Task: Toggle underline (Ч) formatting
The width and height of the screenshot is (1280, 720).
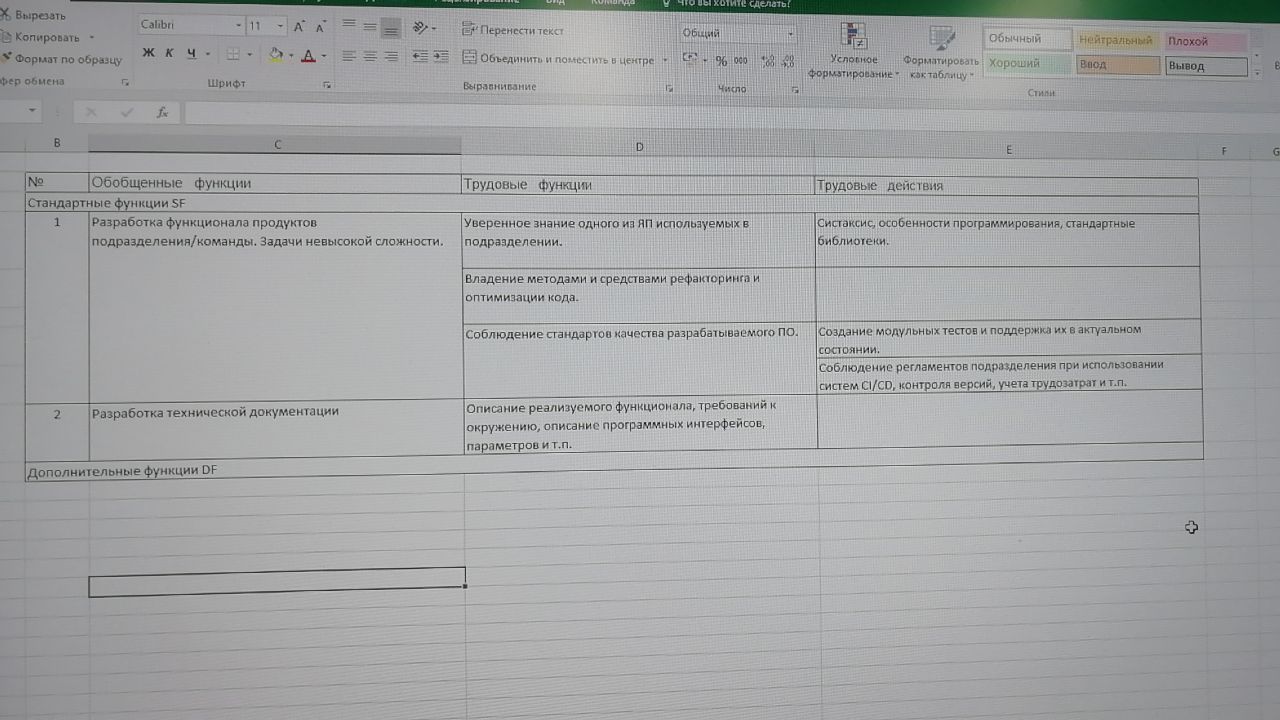Action: [x=190, y=53]
